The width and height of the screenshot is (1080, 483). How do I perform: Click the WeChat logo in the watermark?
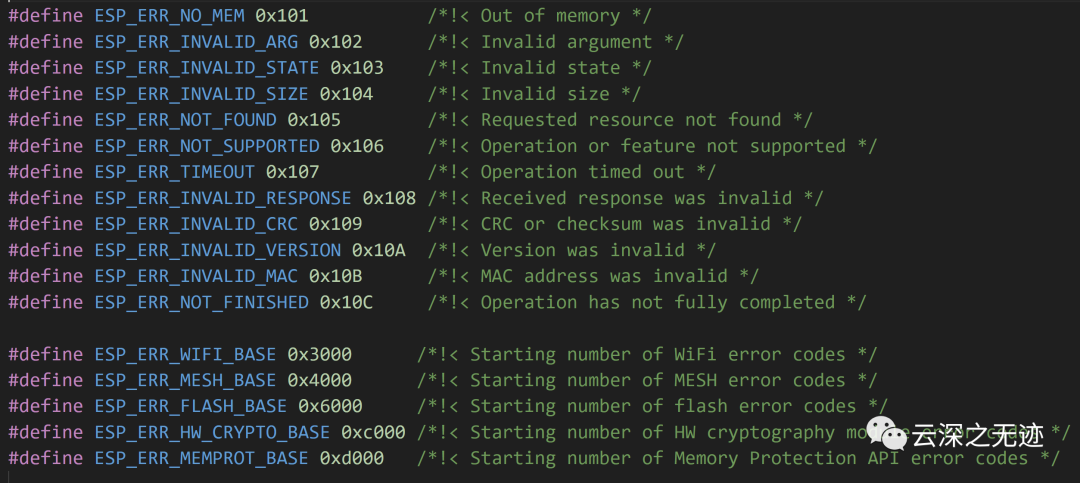coord(886,434)
